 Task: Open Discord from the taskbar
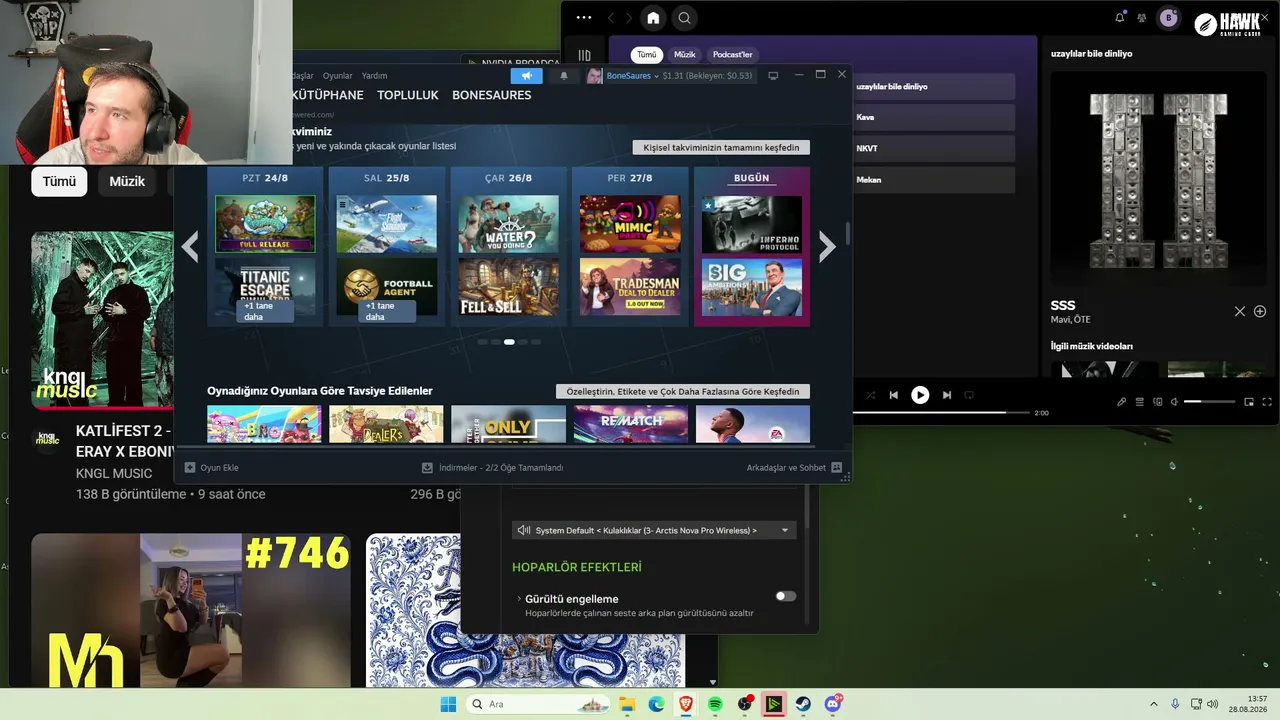coord(833,704)
